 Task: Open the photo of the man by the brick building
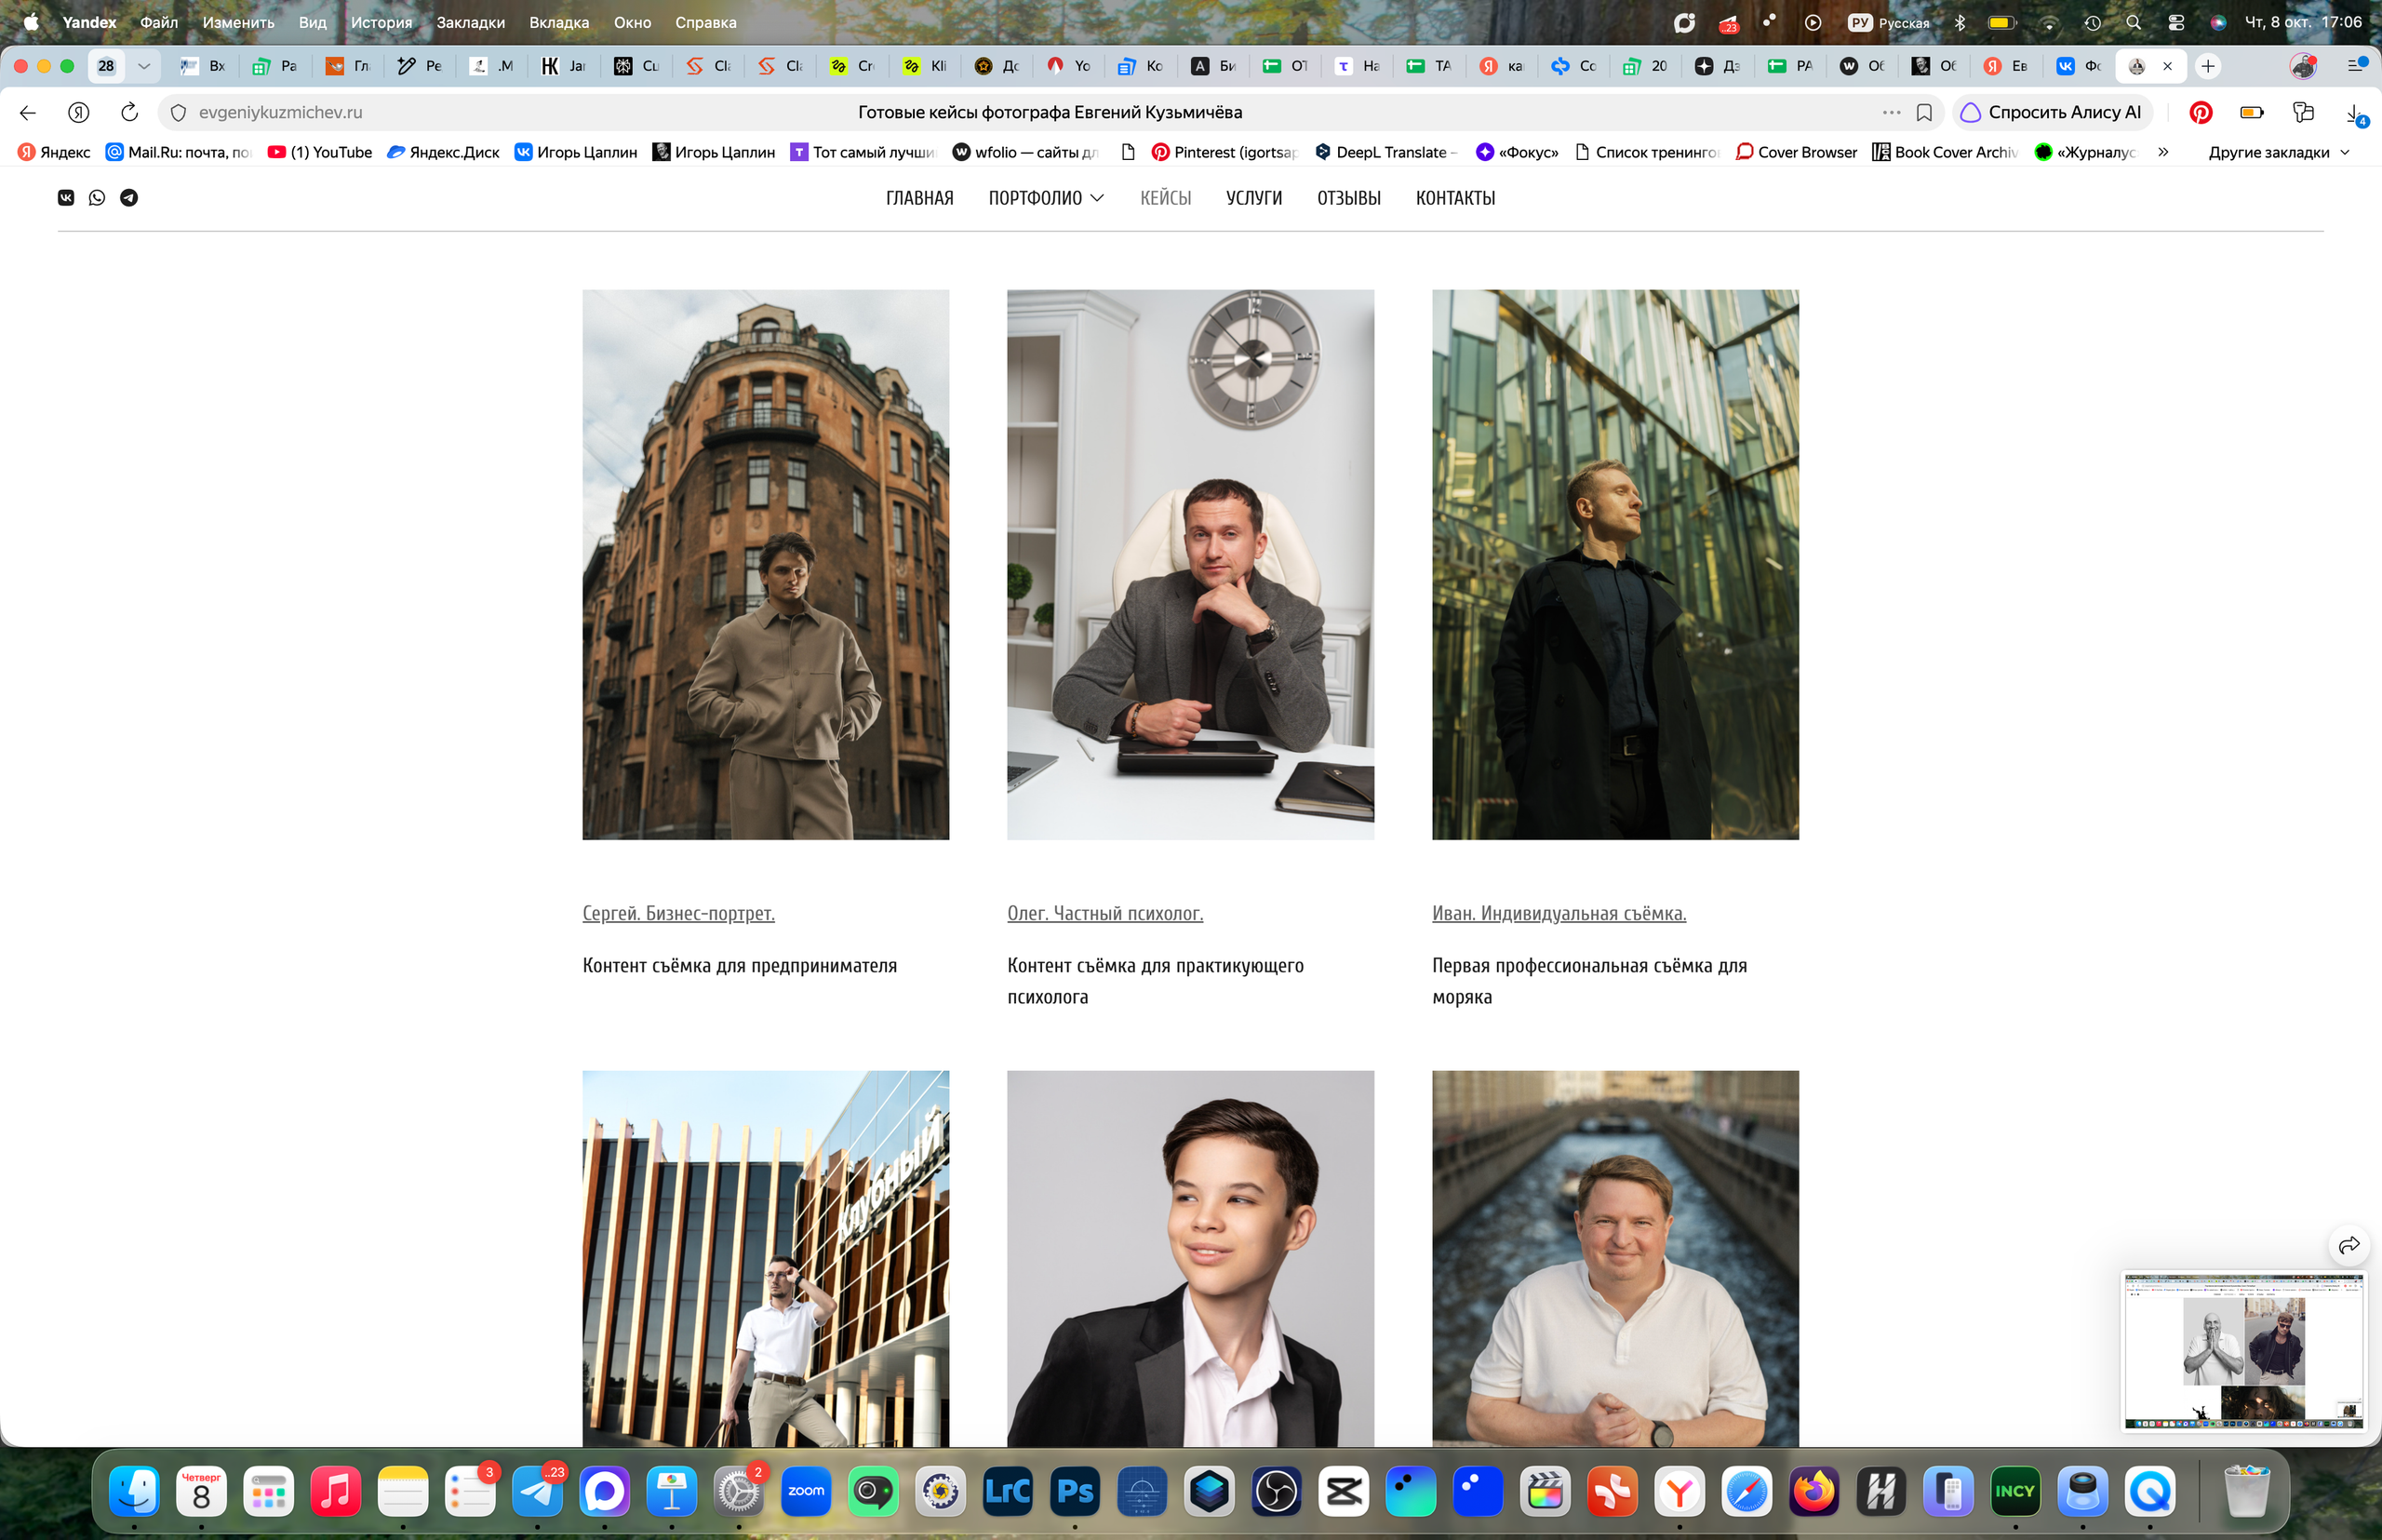click(766, 565)
